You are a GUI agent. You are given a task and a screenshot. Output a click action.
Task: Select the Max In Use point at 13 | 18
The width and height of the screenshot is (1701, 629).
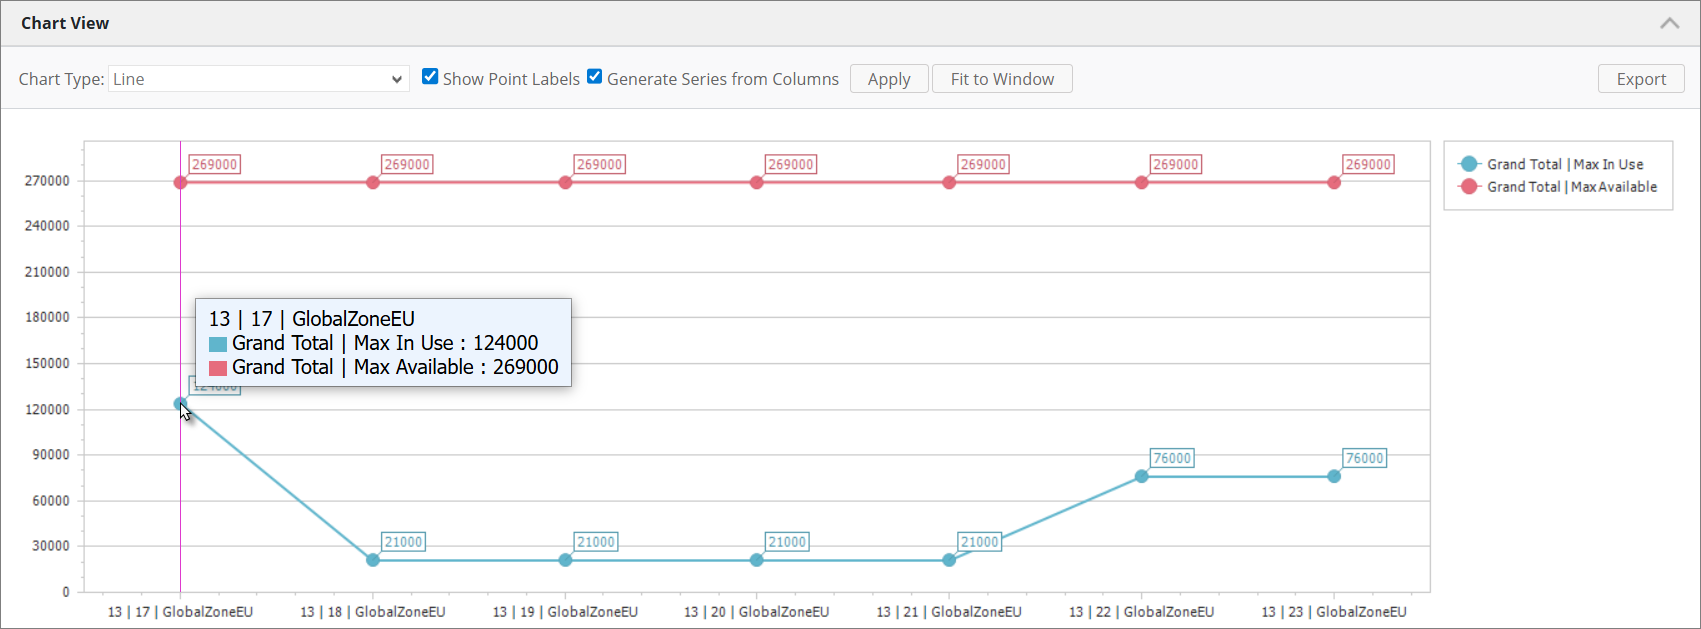coord(373,560)
